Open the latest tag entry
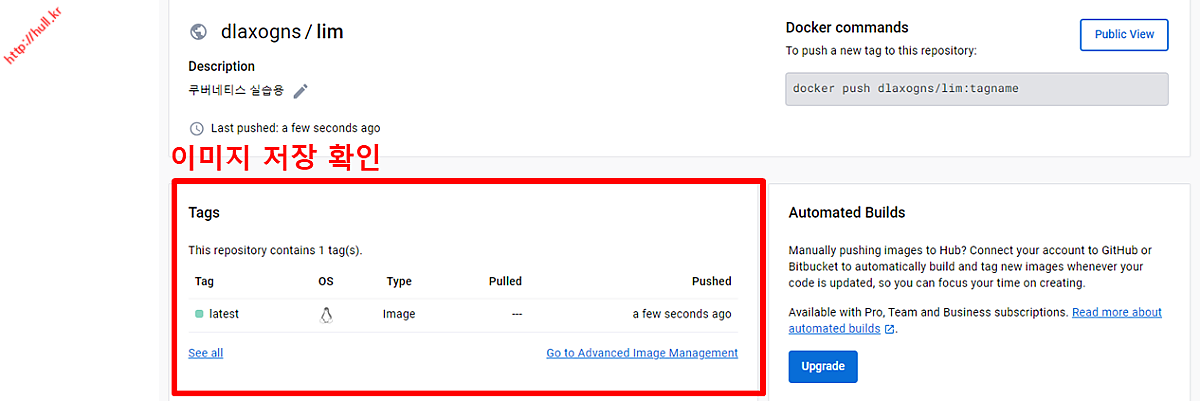This screenshot has width=1200, height=401. (224, 314)
